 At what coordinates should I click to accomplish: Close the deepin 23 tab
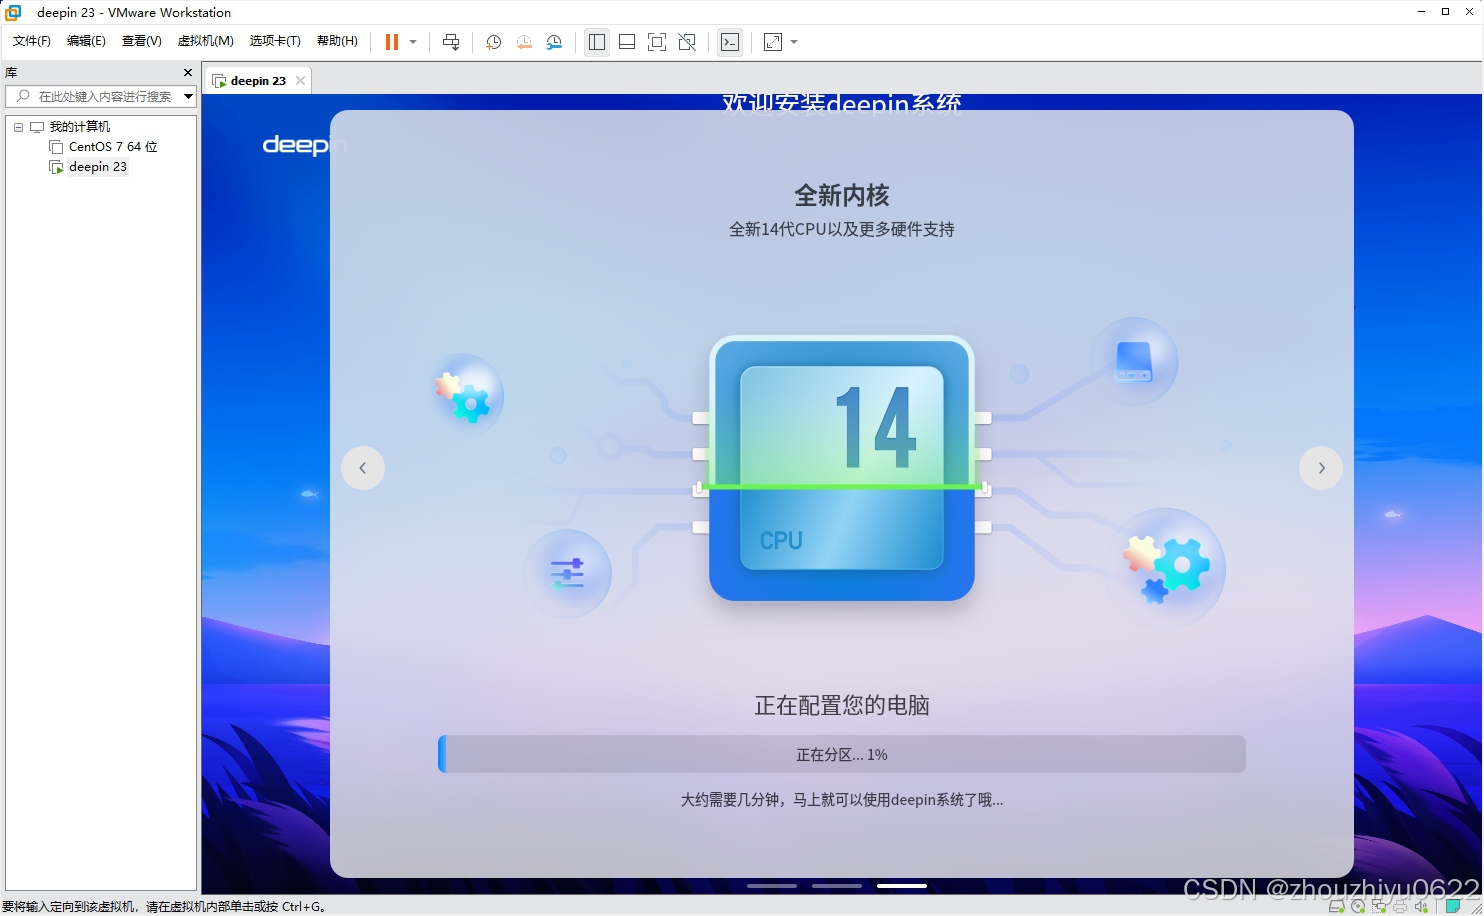300,81
